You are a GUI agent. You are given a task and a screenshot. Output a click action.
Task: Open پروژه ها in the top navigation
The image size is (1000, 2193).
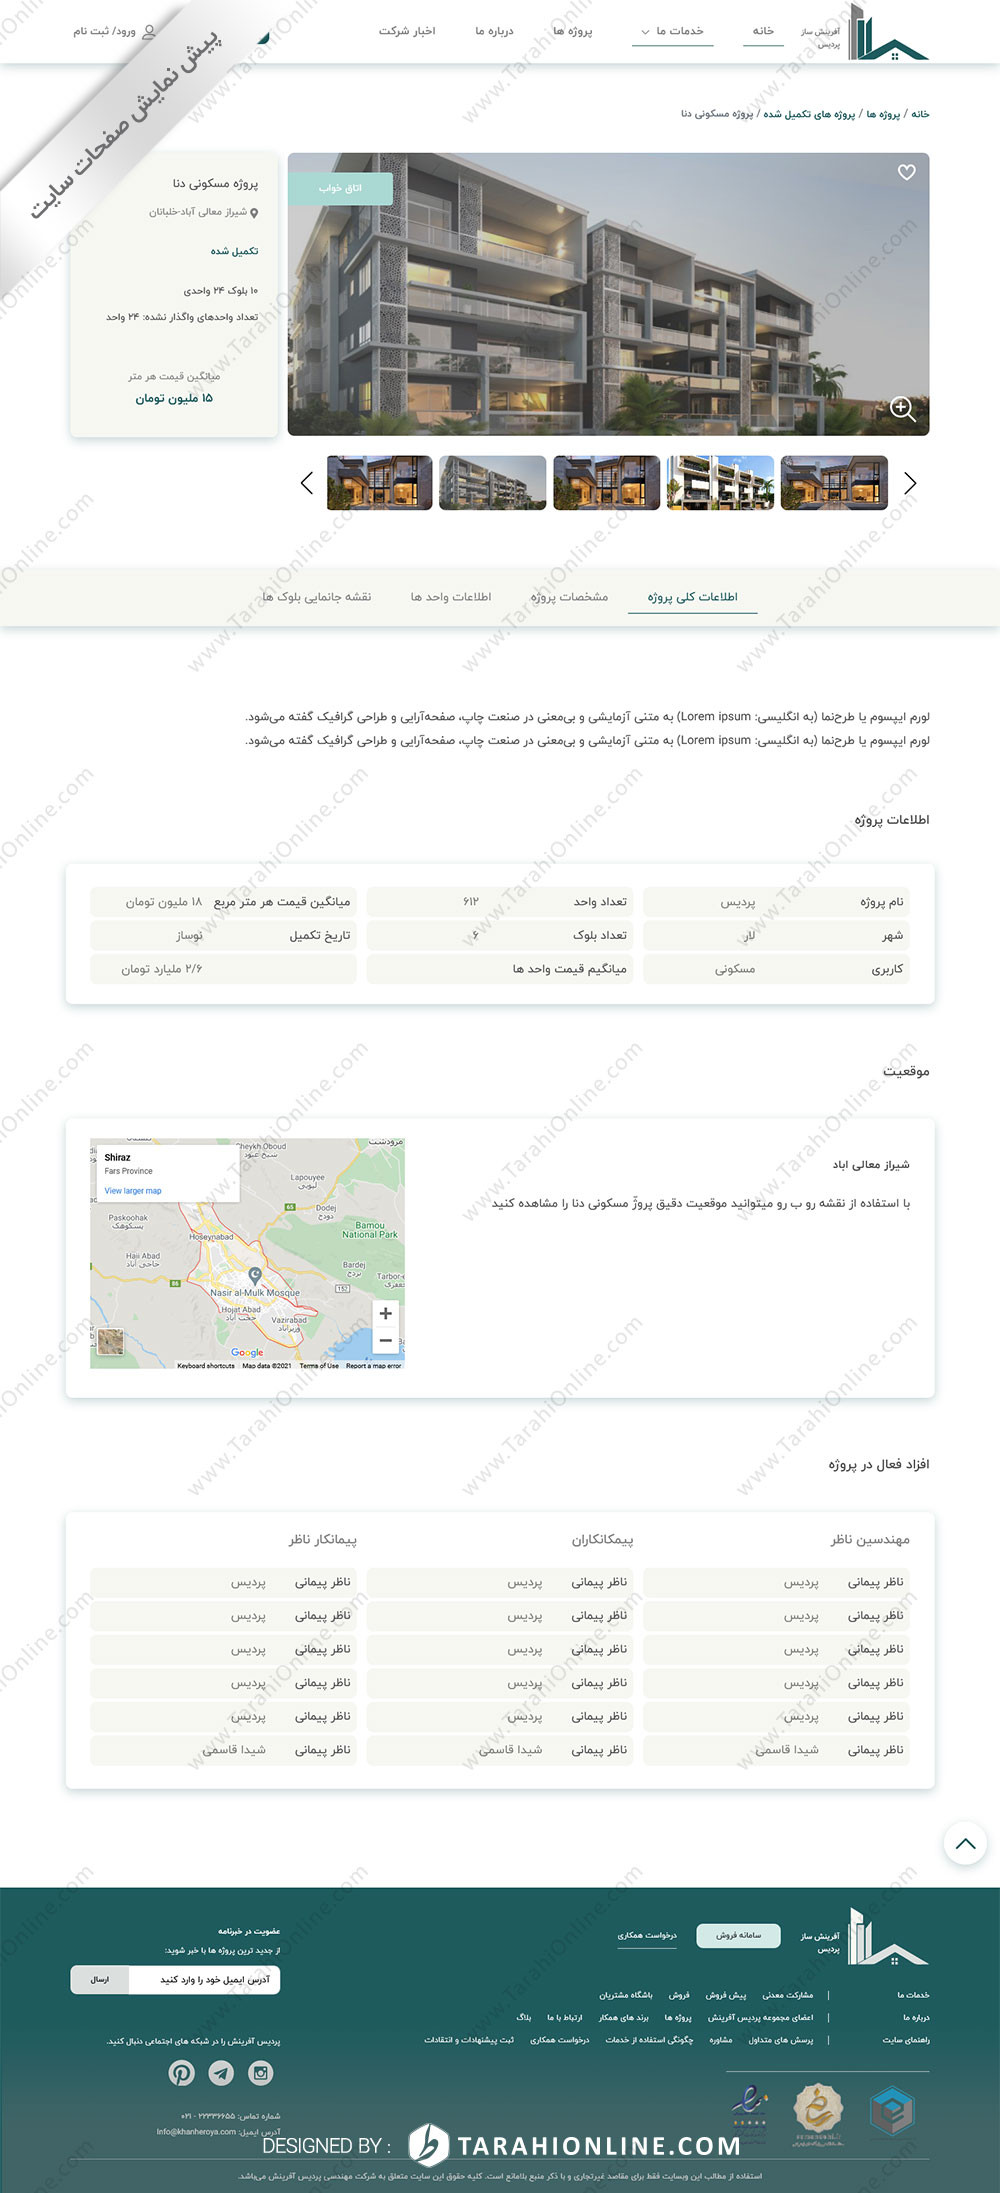(x=573, y=31)
